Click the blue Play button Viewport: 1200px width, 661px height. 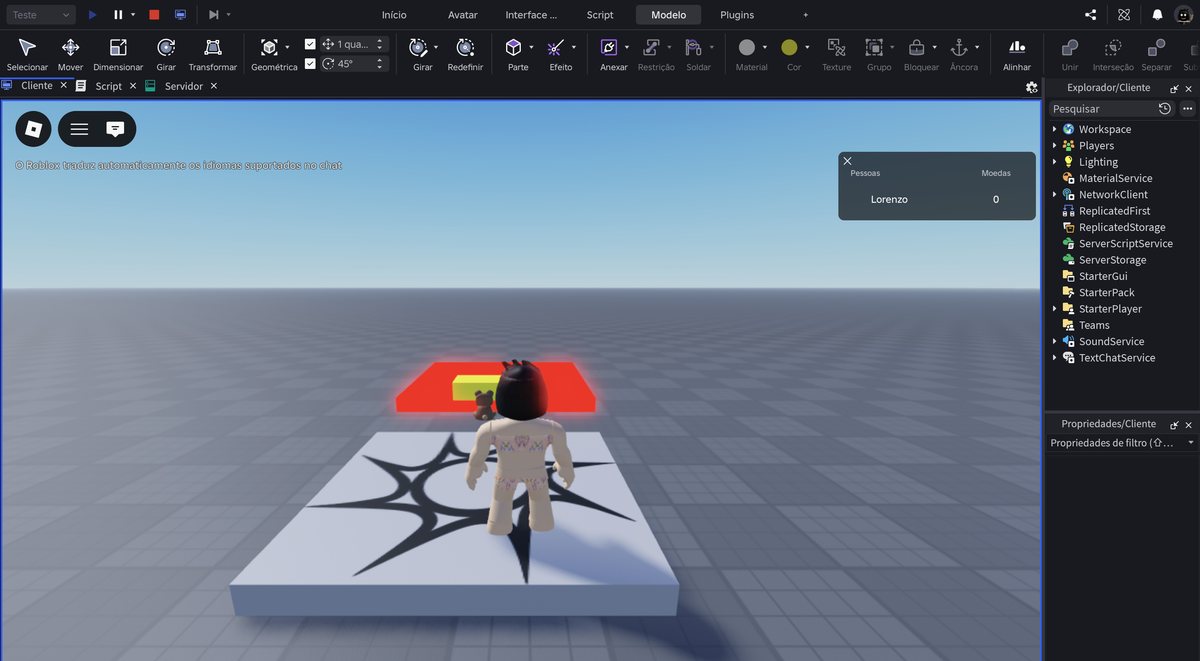tap(92, 15)
